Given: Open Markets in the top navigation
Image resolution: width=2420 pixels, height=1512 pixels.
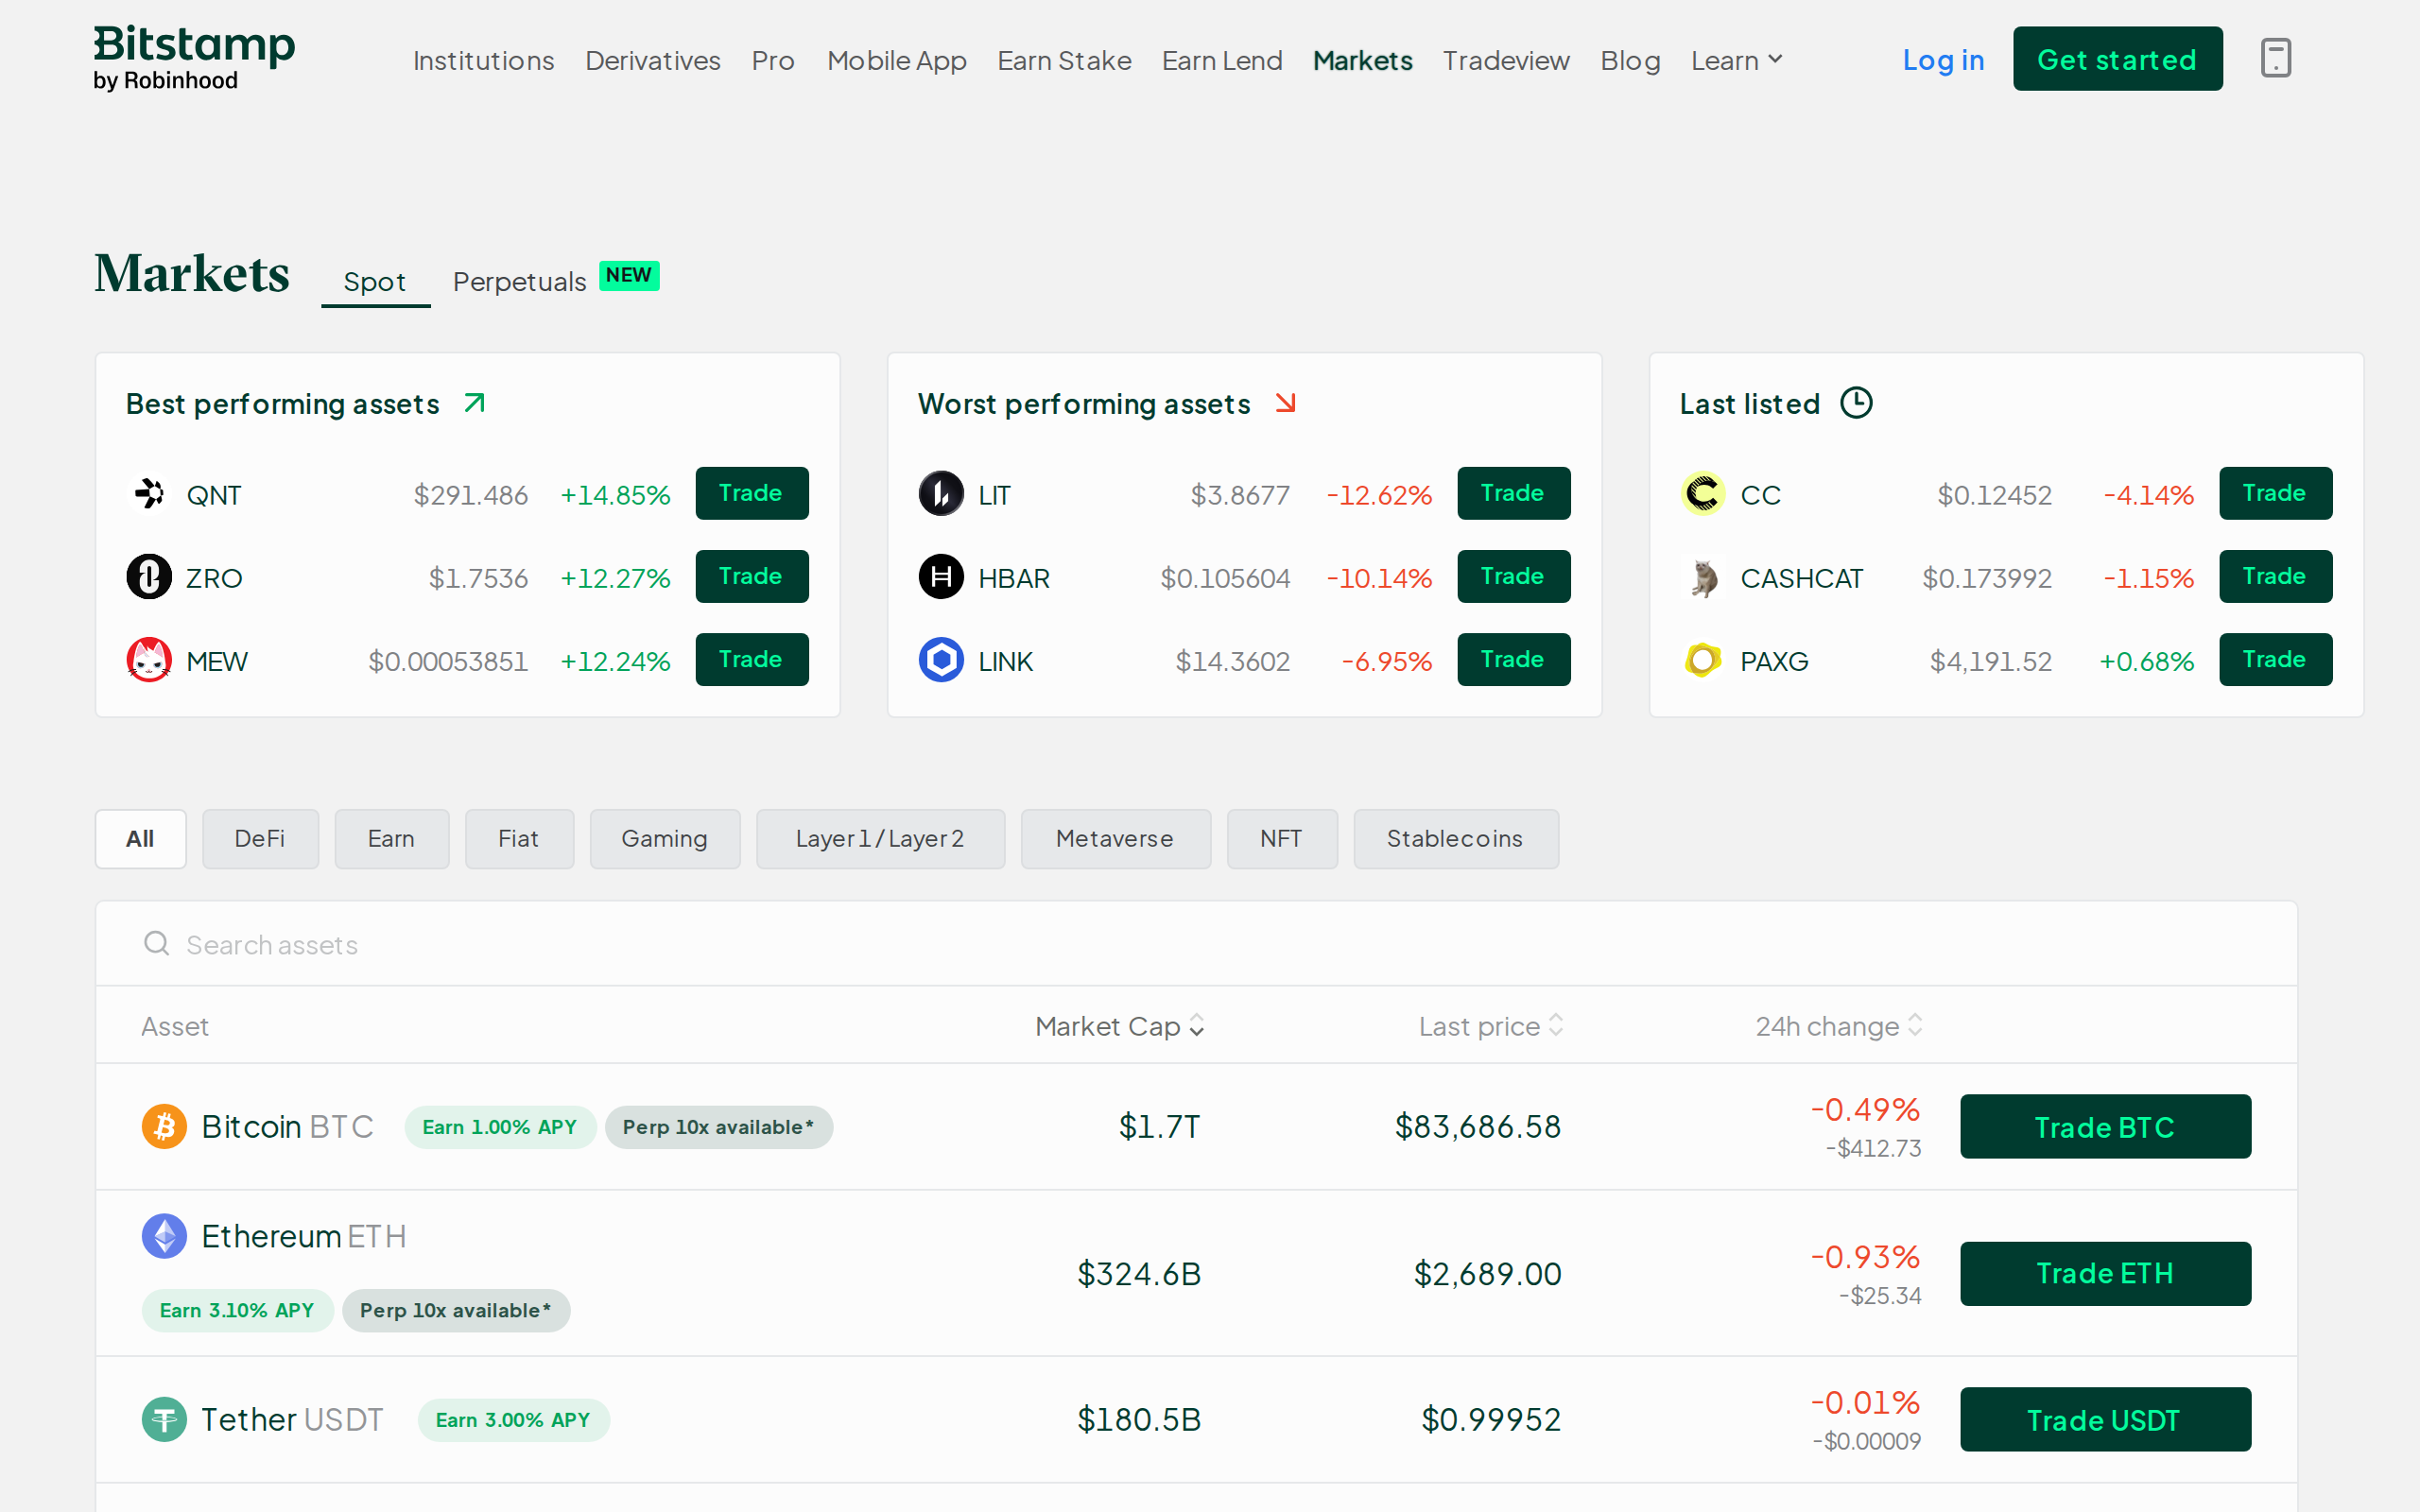Looking at the screenshot, I should point(1362,60).
